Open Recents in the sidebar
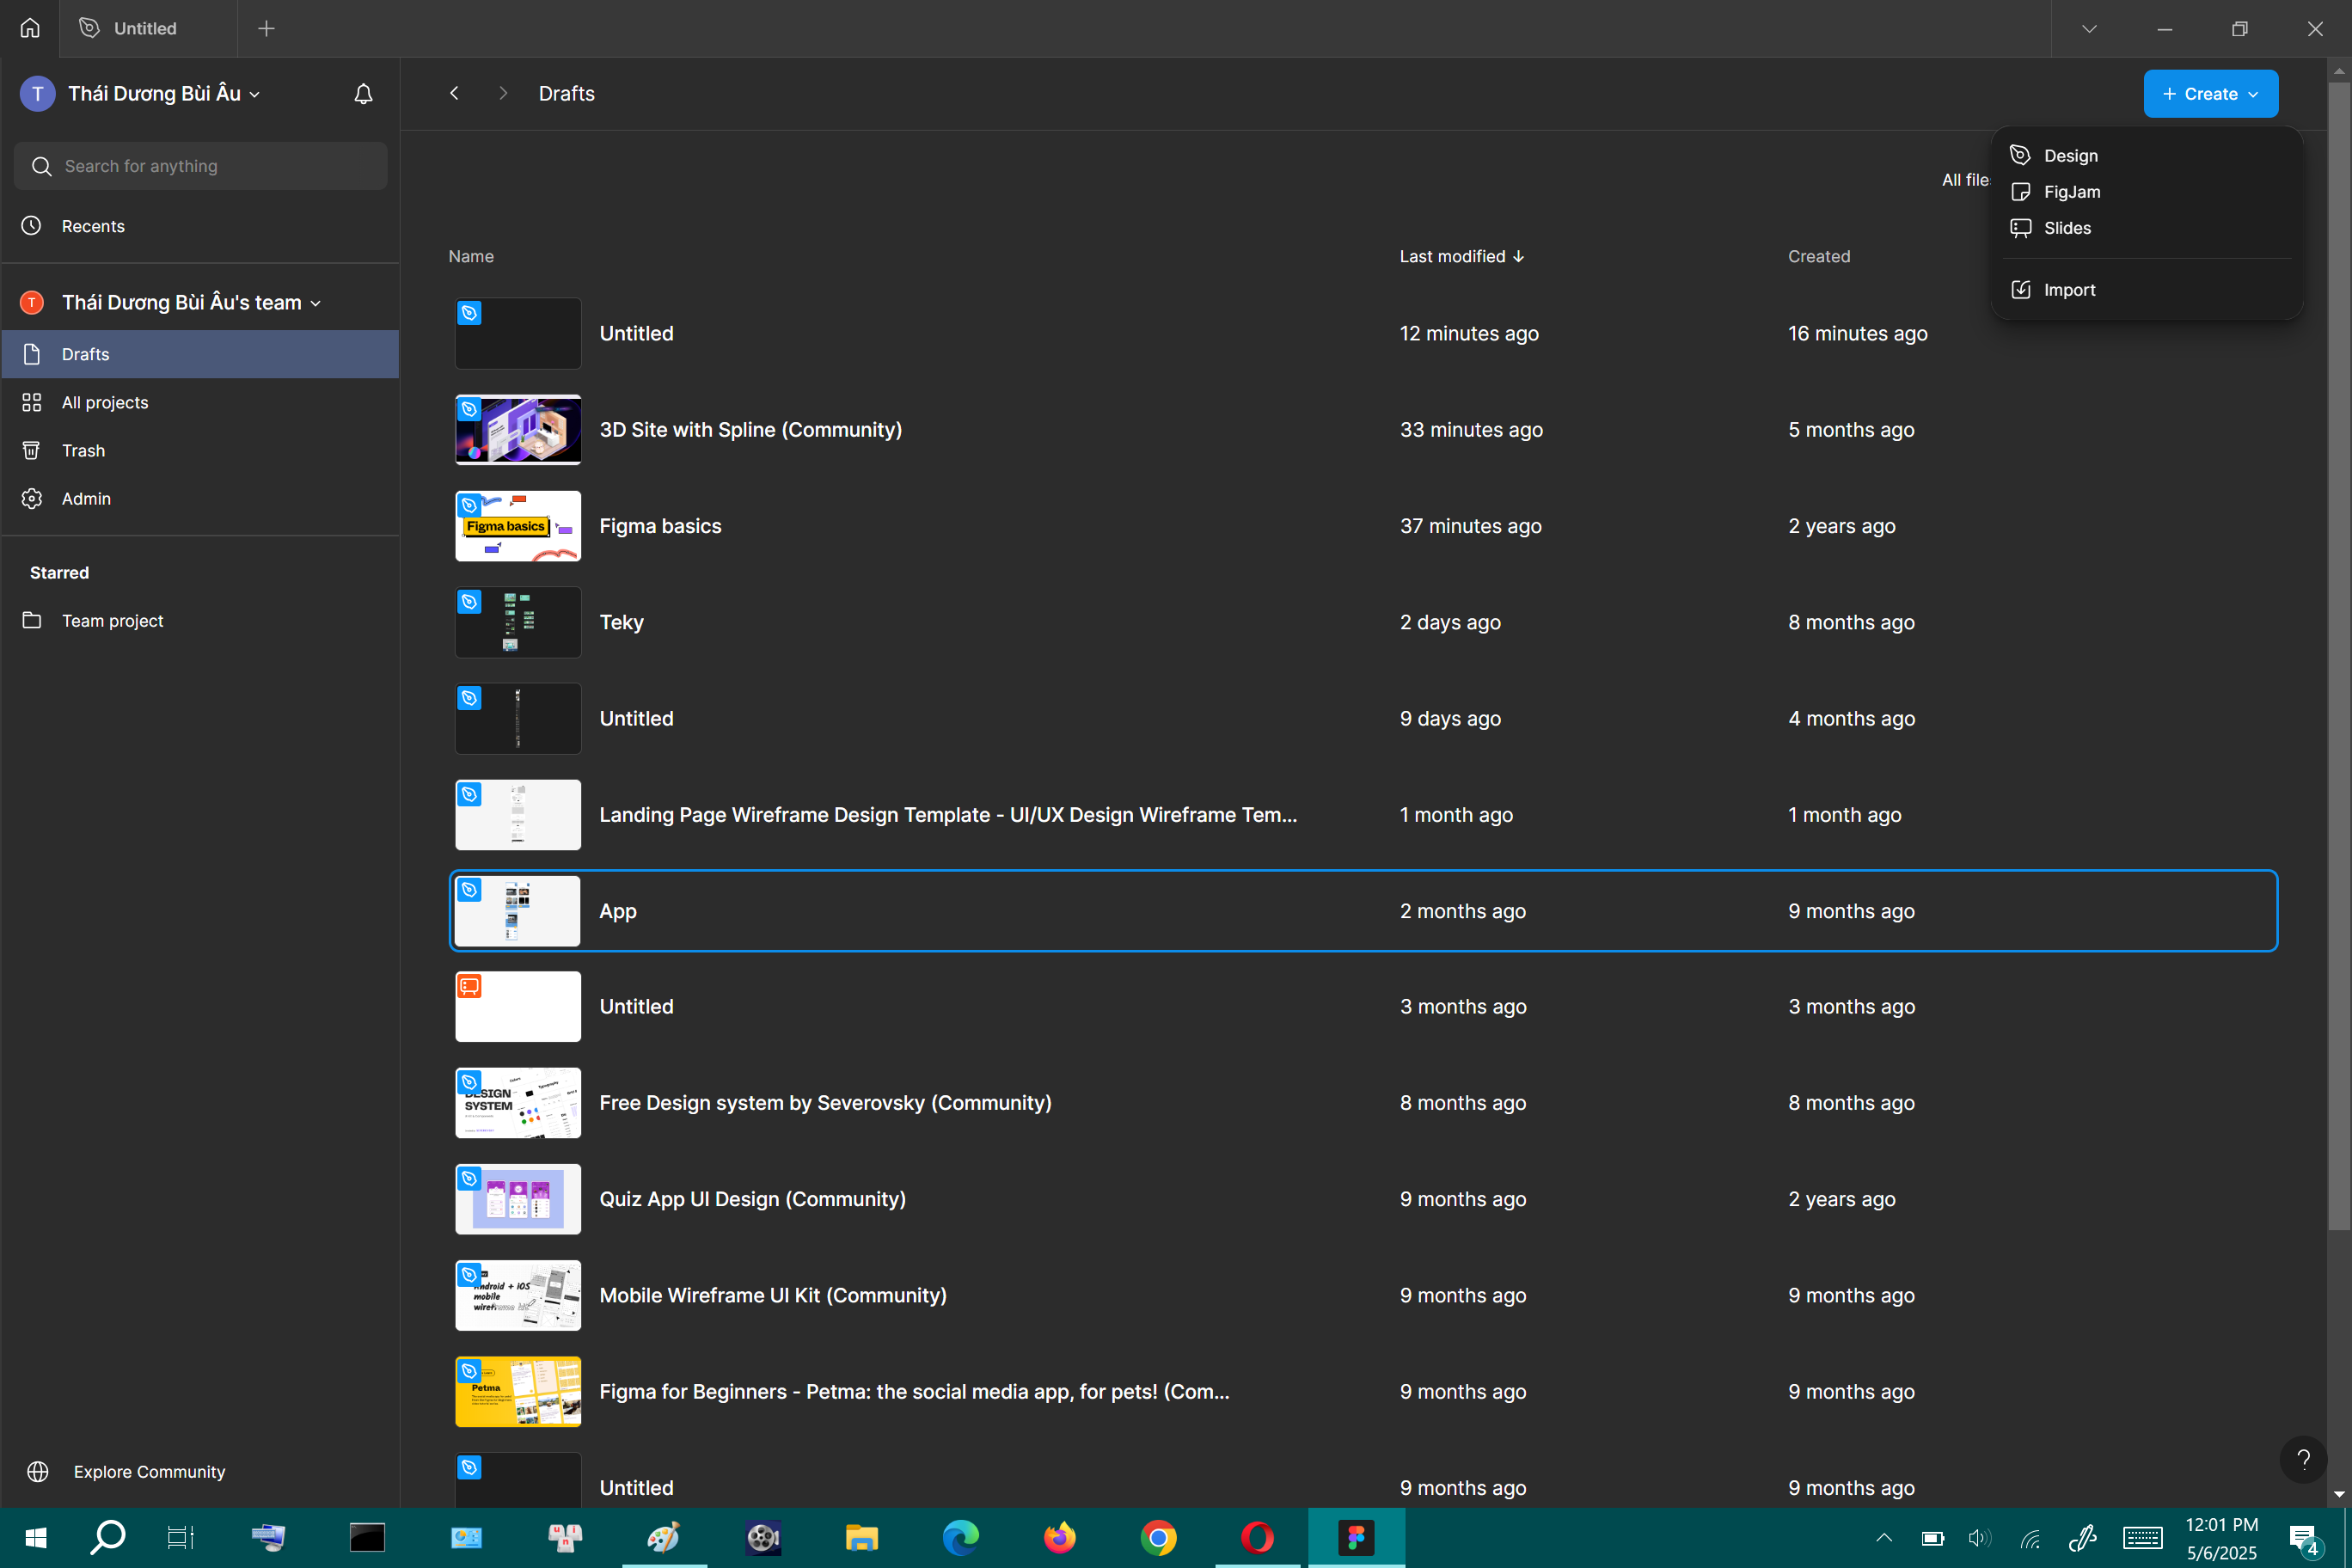Viewport: 2352px width, 1568px height. [200, 226]
